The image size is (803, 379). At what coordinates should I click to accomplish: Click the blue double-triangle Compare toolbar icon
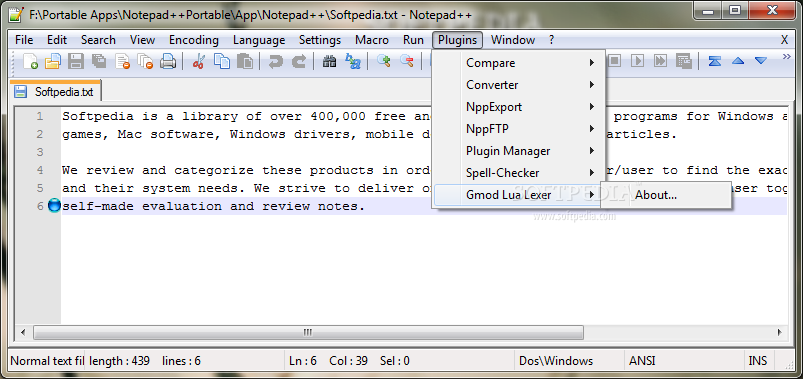point(714,61)
